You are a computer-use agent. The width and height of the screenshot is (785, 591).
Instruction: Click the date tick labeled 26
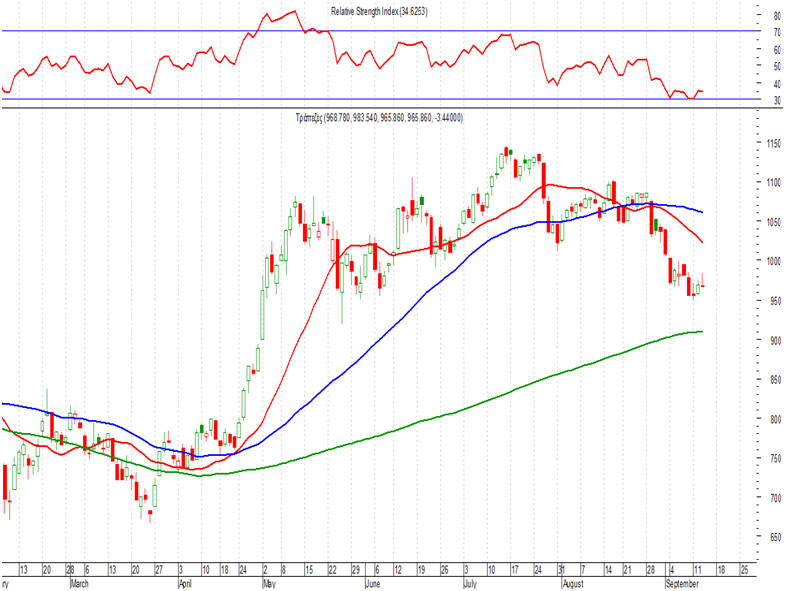(445, 570)
